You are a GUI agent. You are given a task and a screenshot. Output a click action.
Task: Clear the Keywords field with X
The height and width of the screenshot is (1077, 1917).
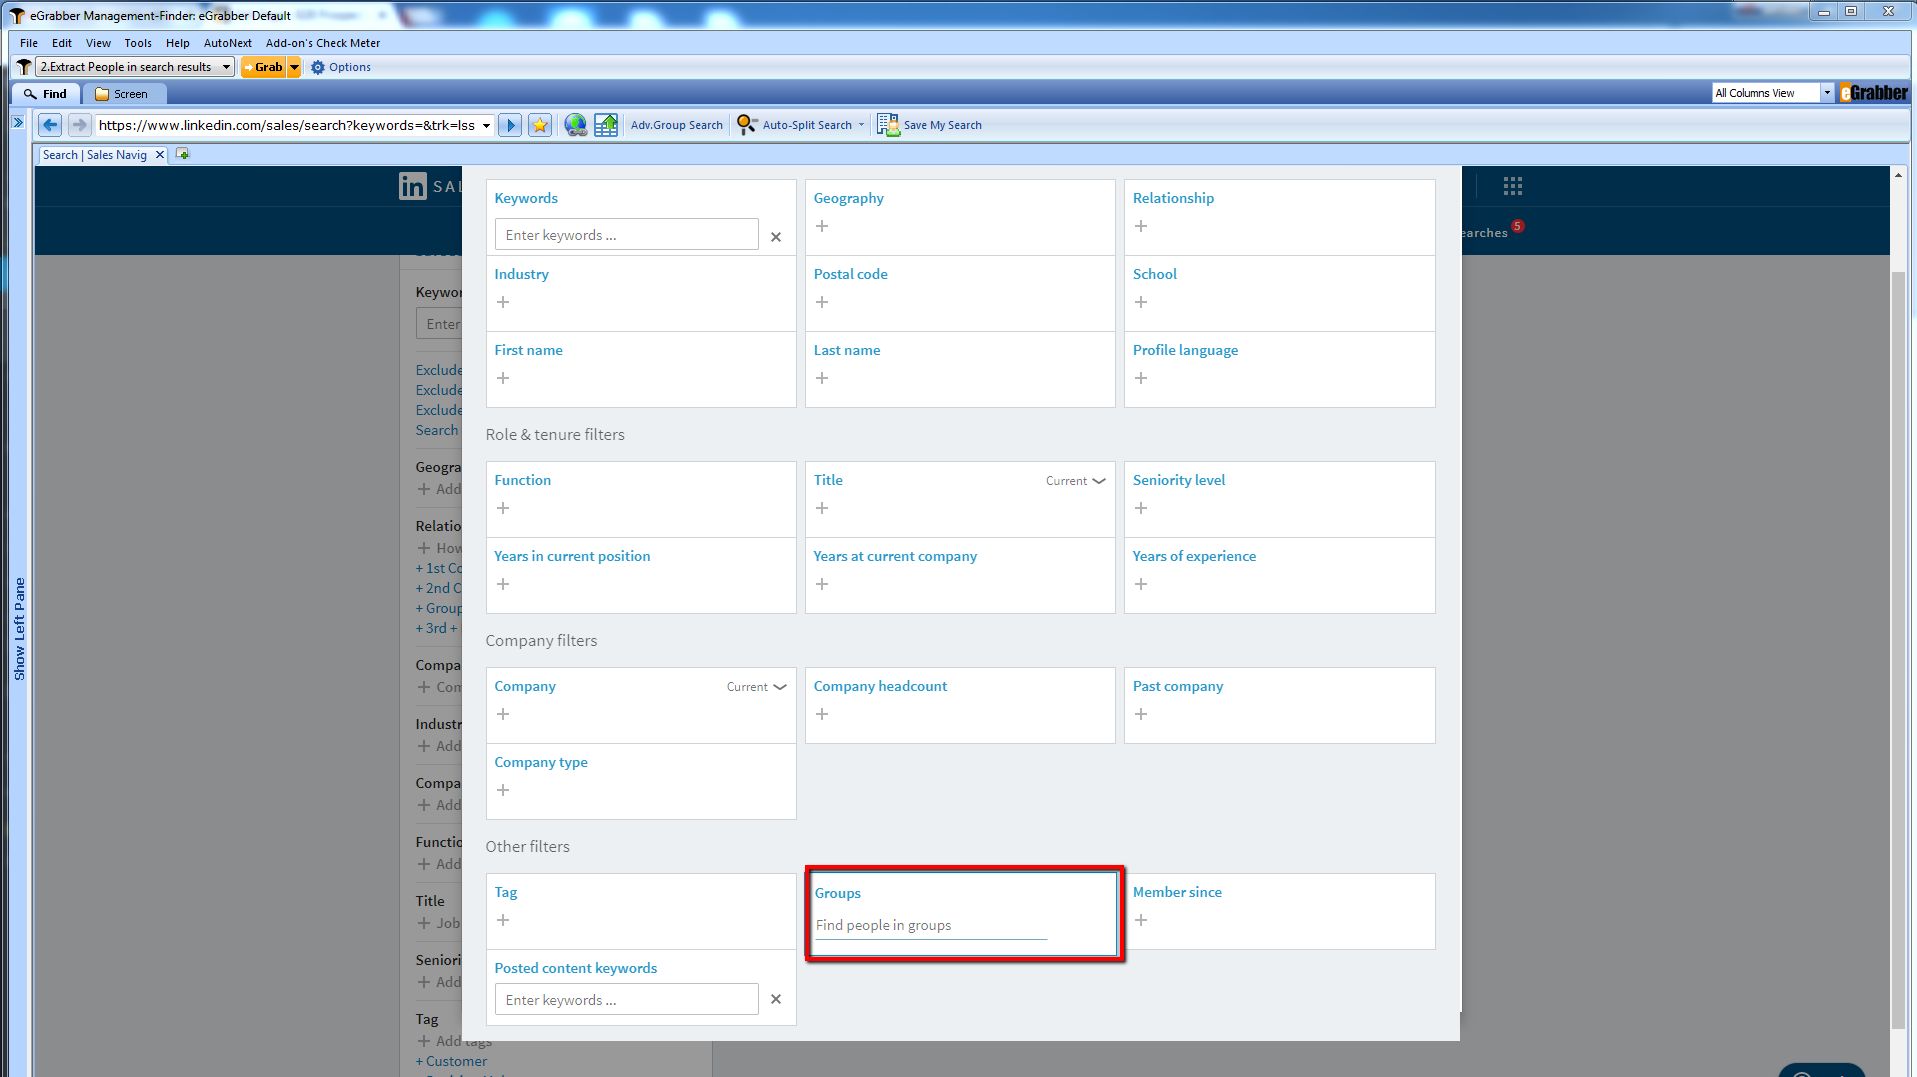pos(776,237)
